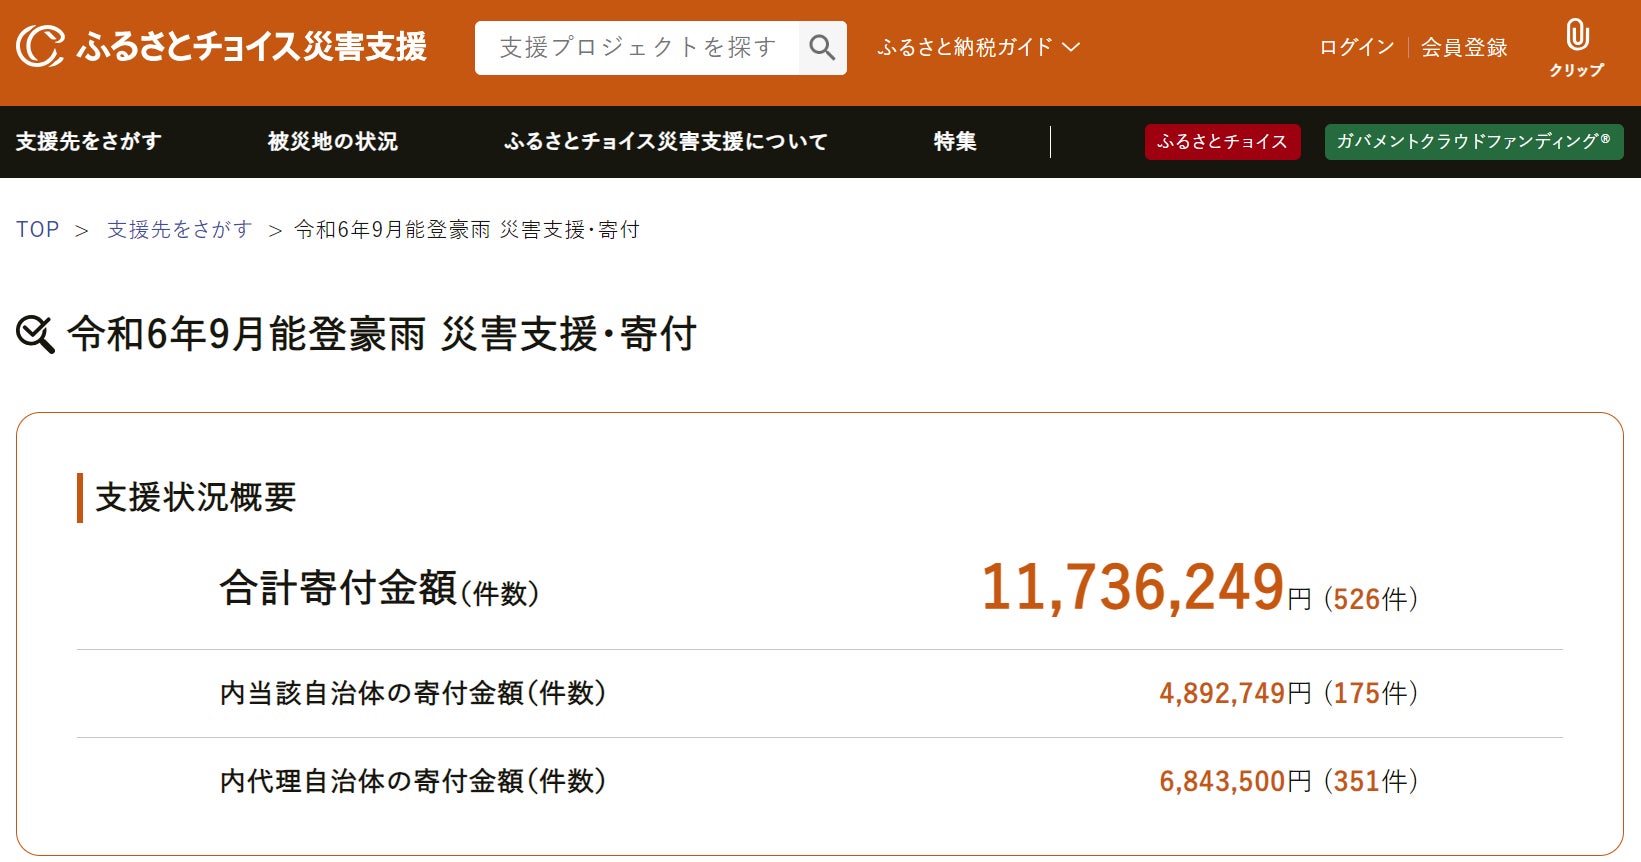Click the 11,736,249円 total donation amount
The height and width of the screenshot is (862, 1641).
pyautogui.click(x=1133, y=588)
